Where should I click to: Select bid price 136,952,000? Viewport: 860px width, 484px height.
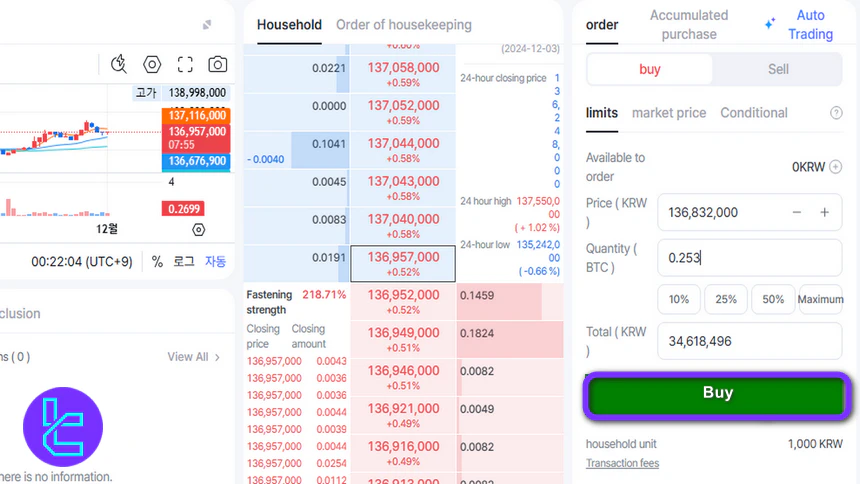pyautogui.click(x=403, y=301)
